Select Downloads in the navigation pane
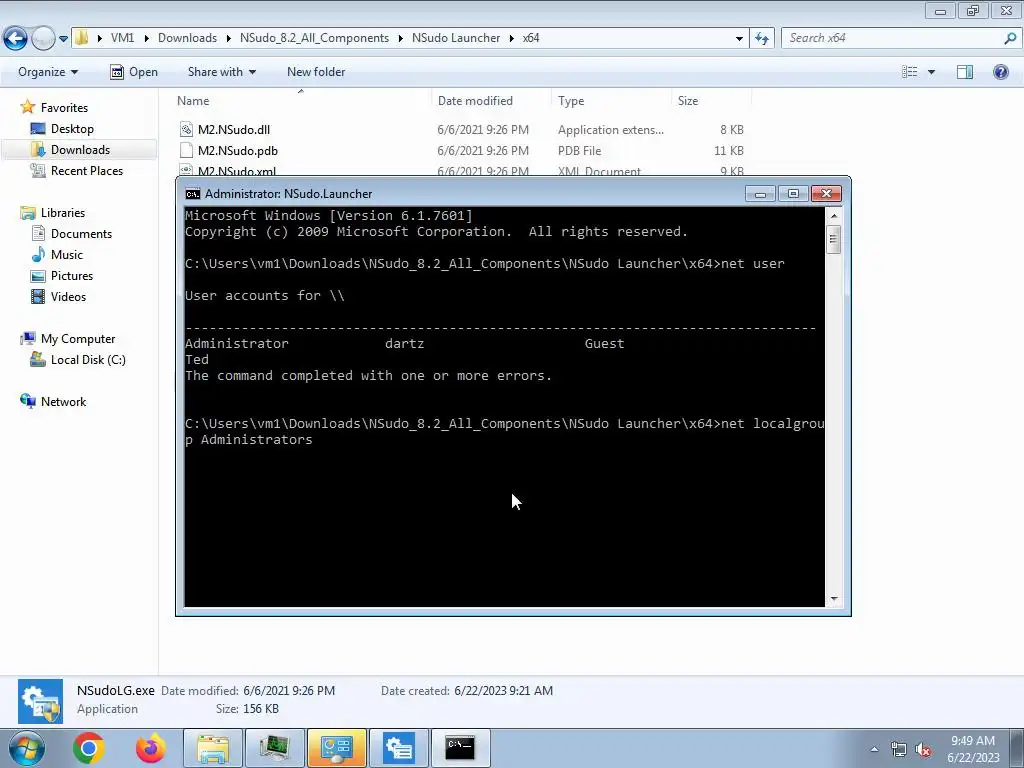The width and height of the screenshot is (1024, 768). tap(80, 150)
